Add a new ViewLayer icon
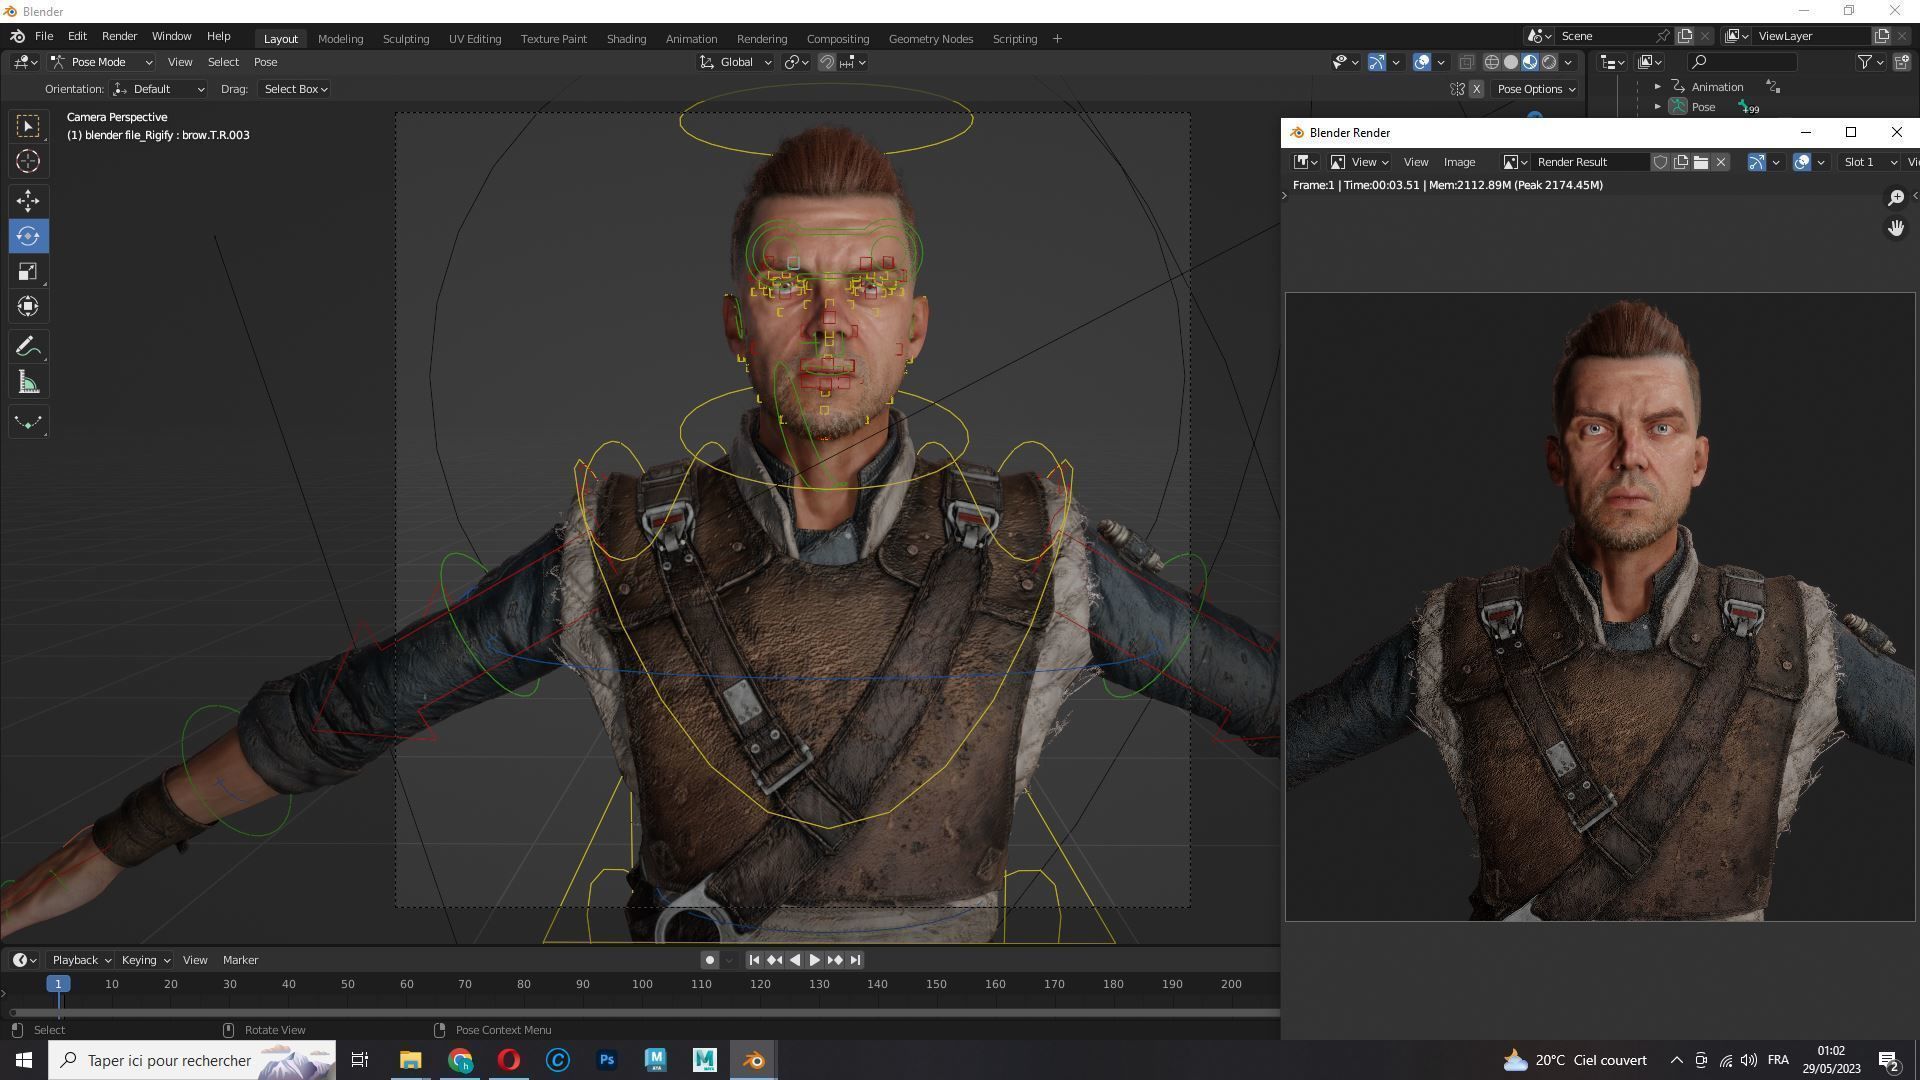This screenshot has width=1920, height=1080. point(1881,36)
